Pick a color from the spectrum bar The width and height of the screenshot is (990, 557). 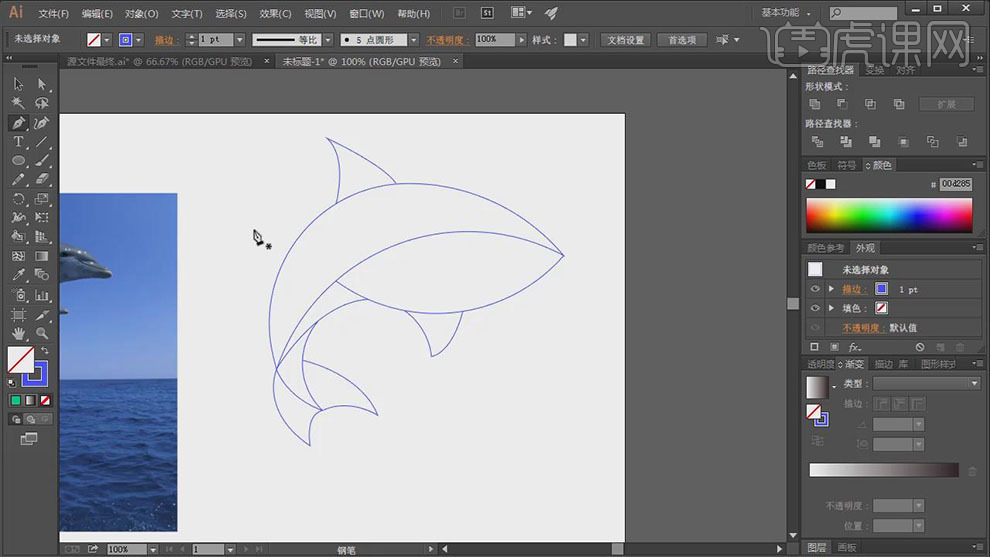(x=888, y=215)
